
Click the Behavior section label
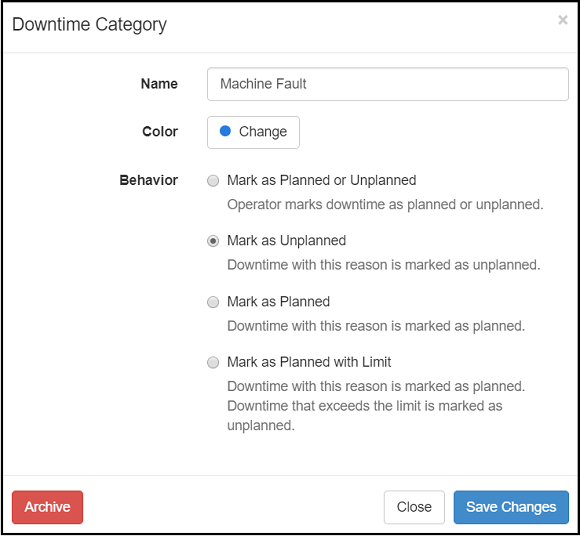148,180
